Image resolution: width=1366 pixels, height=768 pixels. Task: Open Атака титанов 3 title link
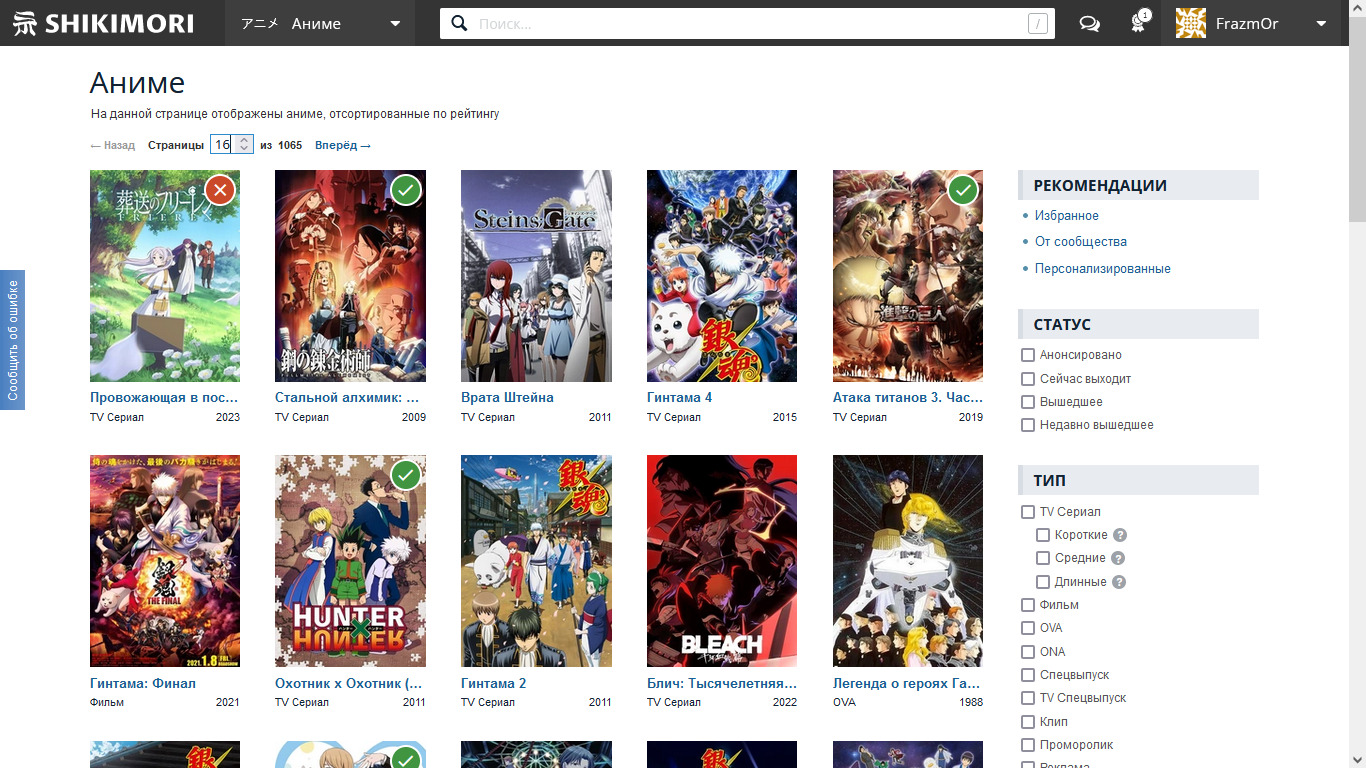(908, 398)
